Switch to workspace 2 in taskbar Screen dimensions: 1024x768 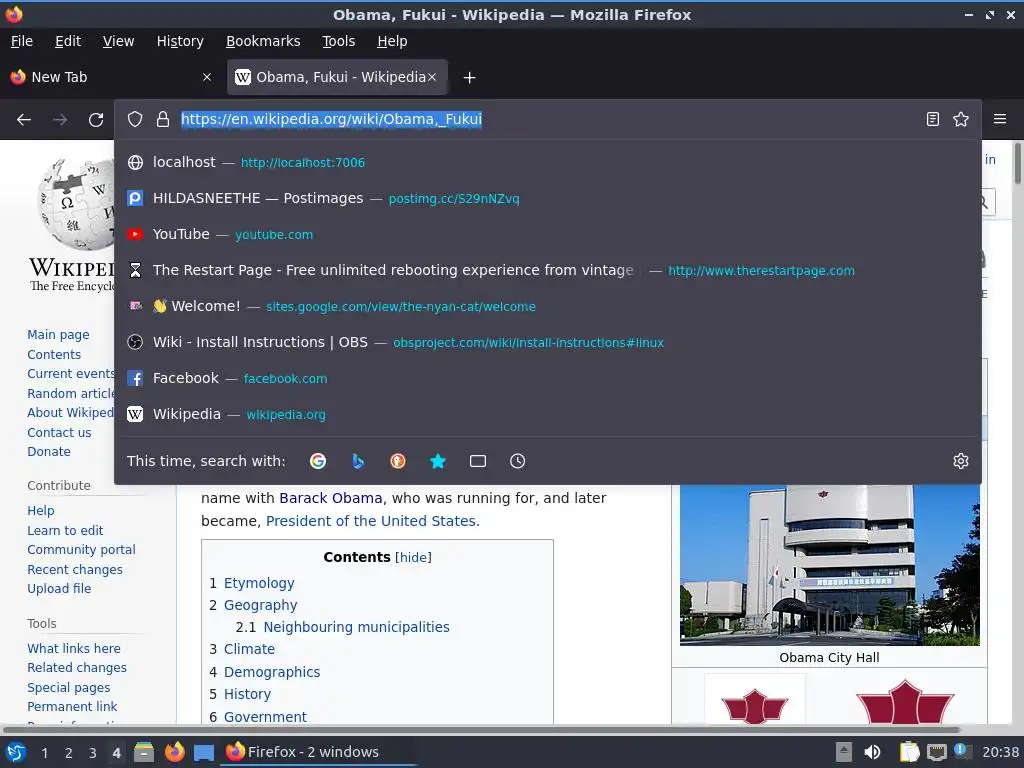point(69,753)
